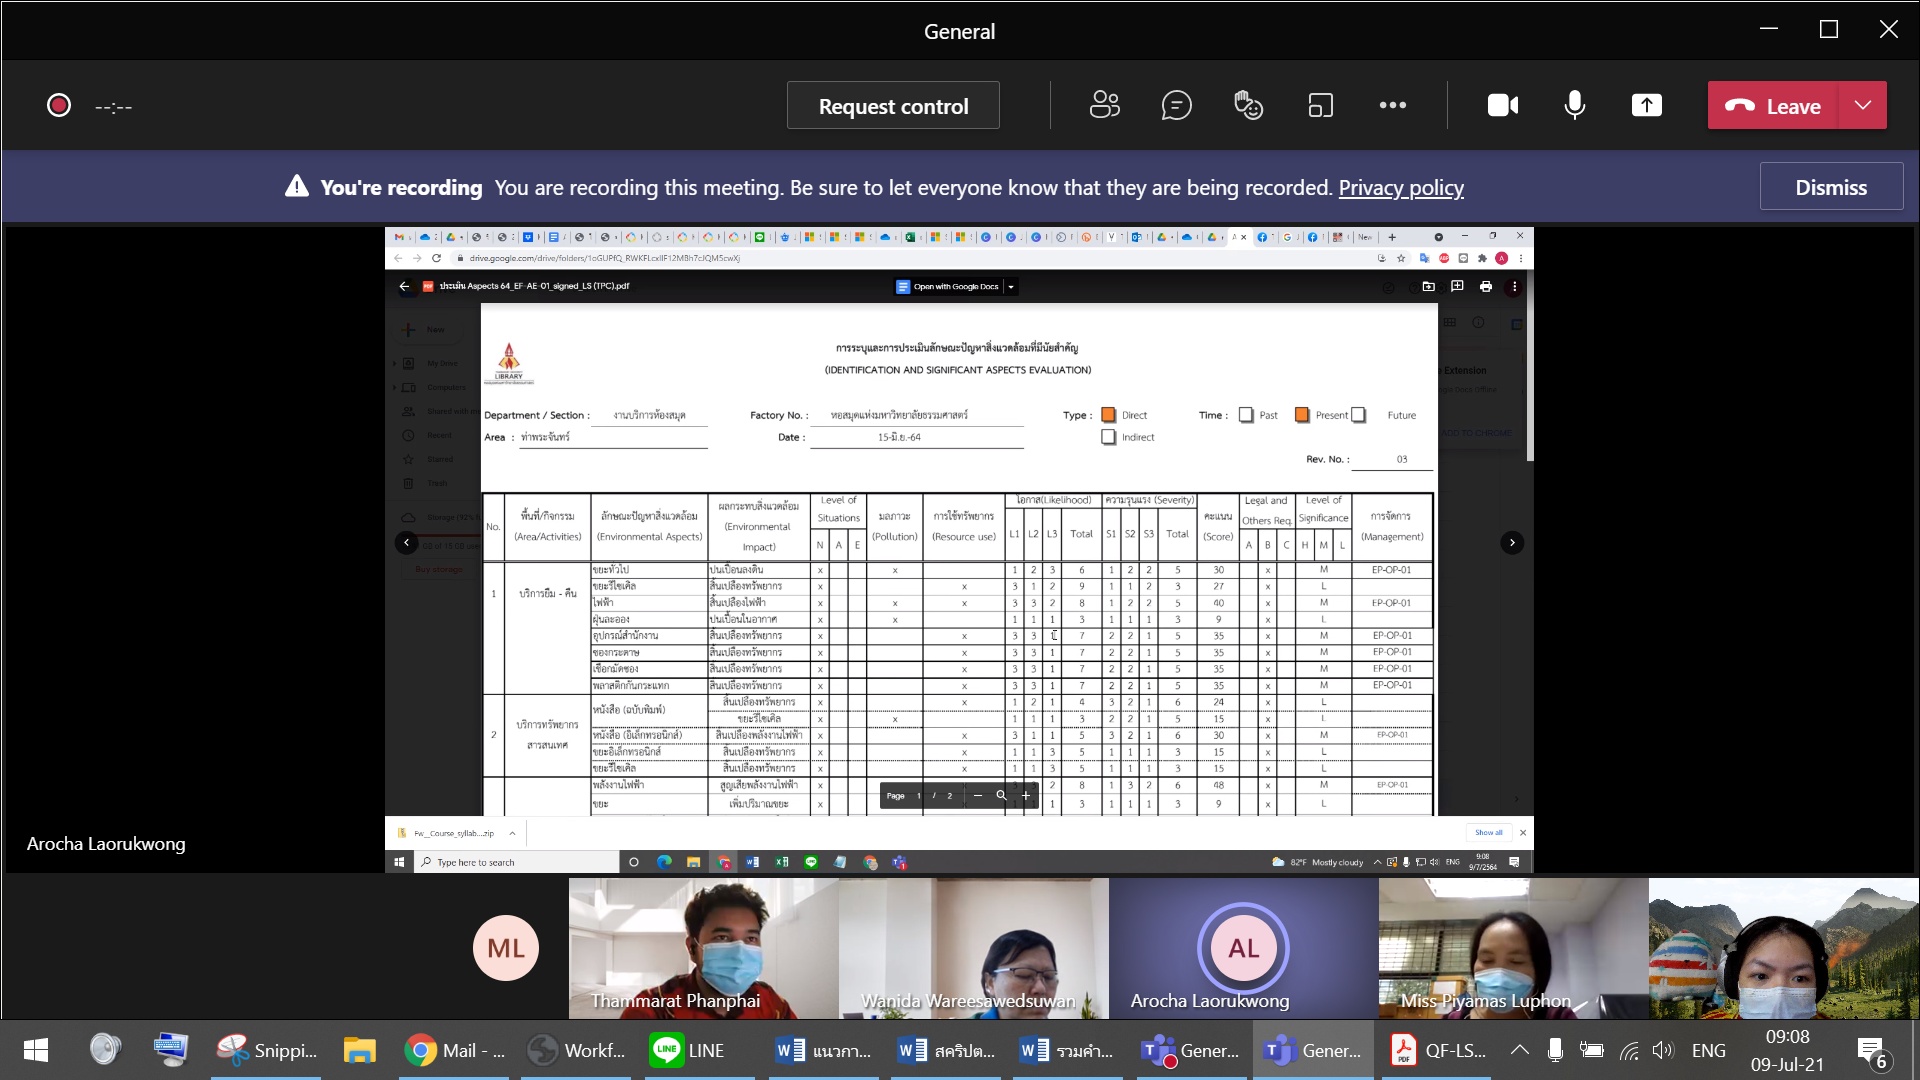Select Thammarat Phanphai's video thumbnail

(x=703, y=948)
